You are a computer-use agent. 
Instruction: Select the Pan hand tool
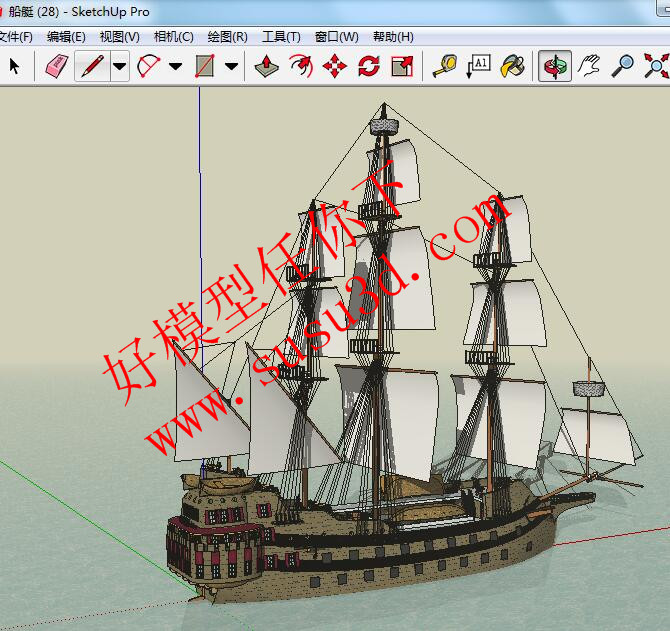click(589, 66)
